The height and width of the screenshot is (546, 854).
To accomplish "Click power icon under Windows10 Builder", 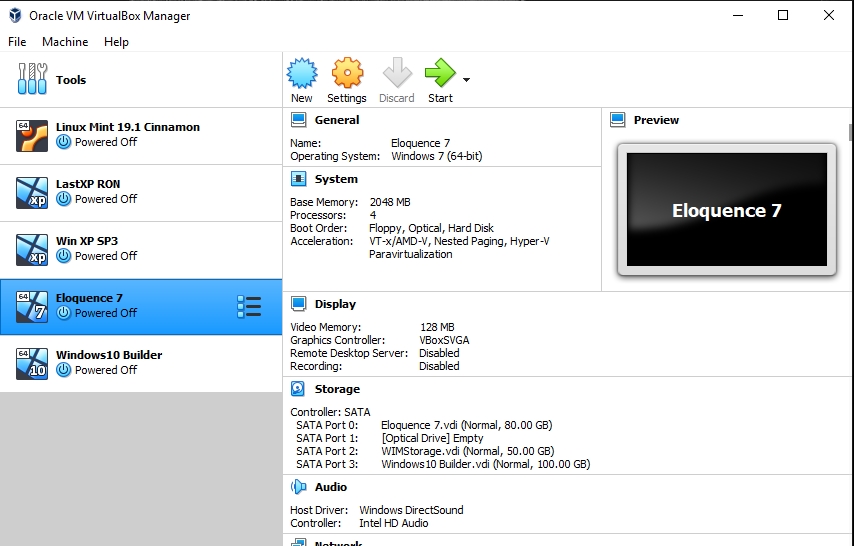I will (64, 370).
